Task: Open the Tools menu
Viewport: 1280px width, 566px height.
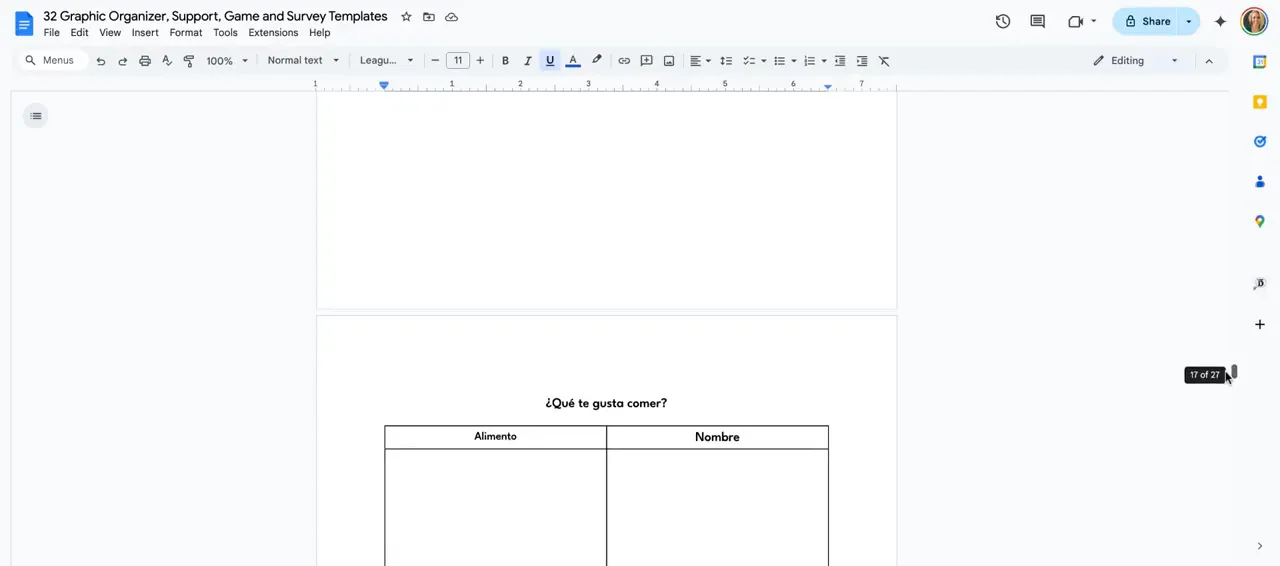Action: coord(225,33)
